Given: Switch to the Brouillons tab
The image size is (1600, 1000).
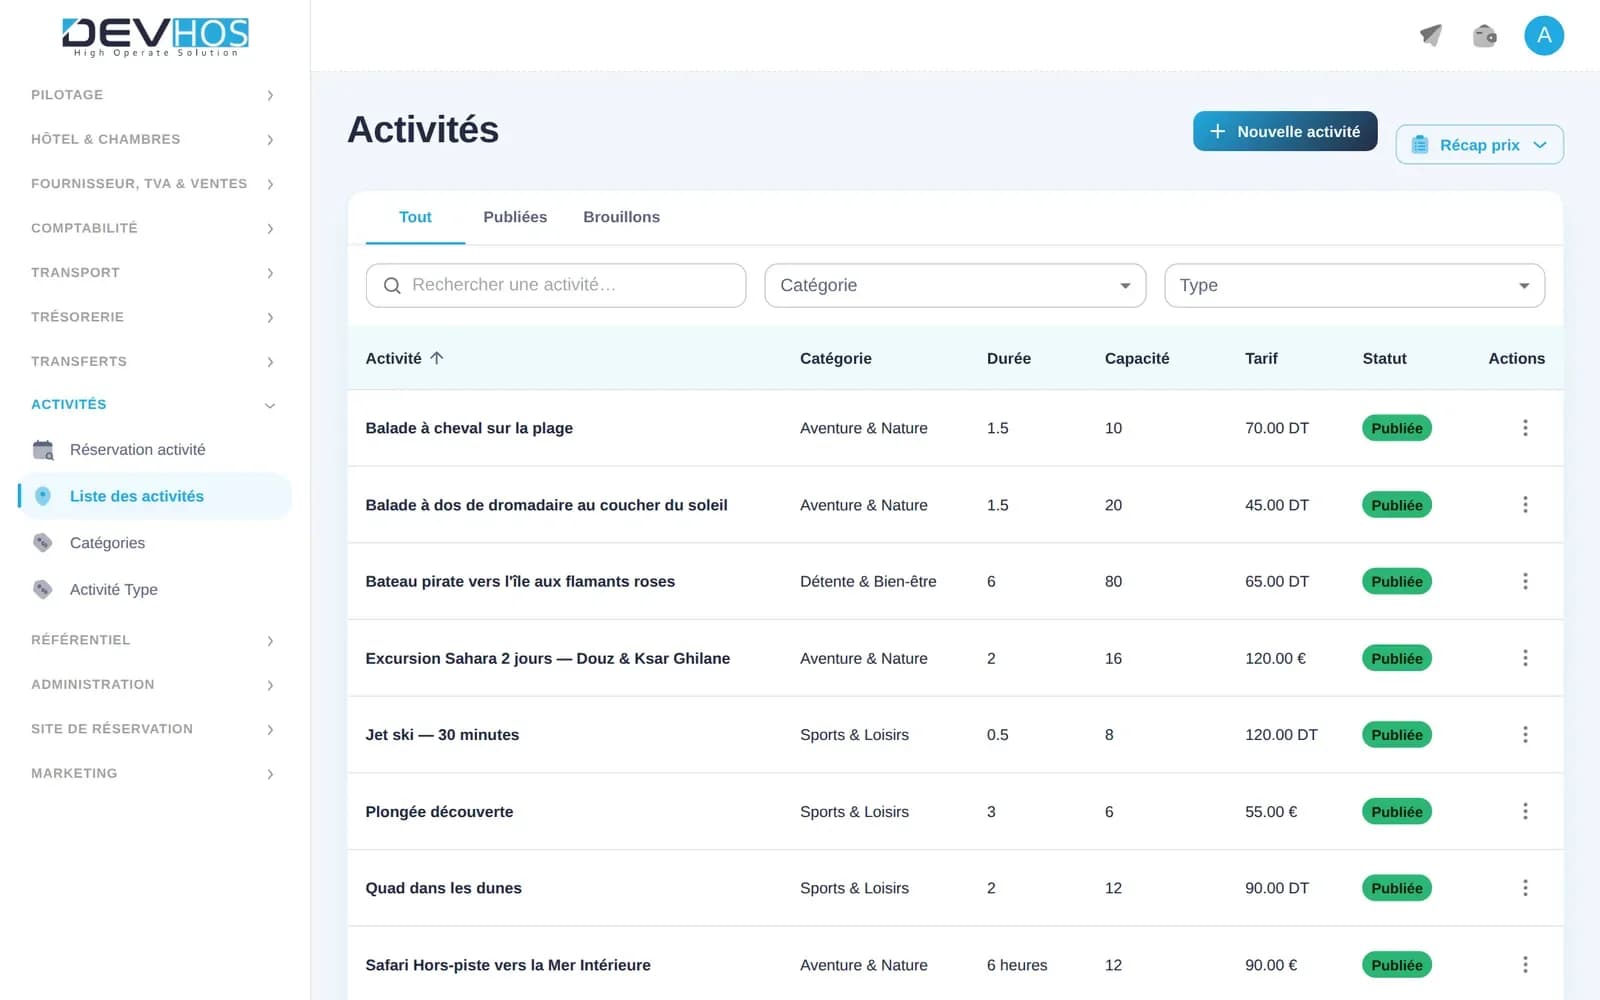Looking at the screenshot, I should click(621, 217).
